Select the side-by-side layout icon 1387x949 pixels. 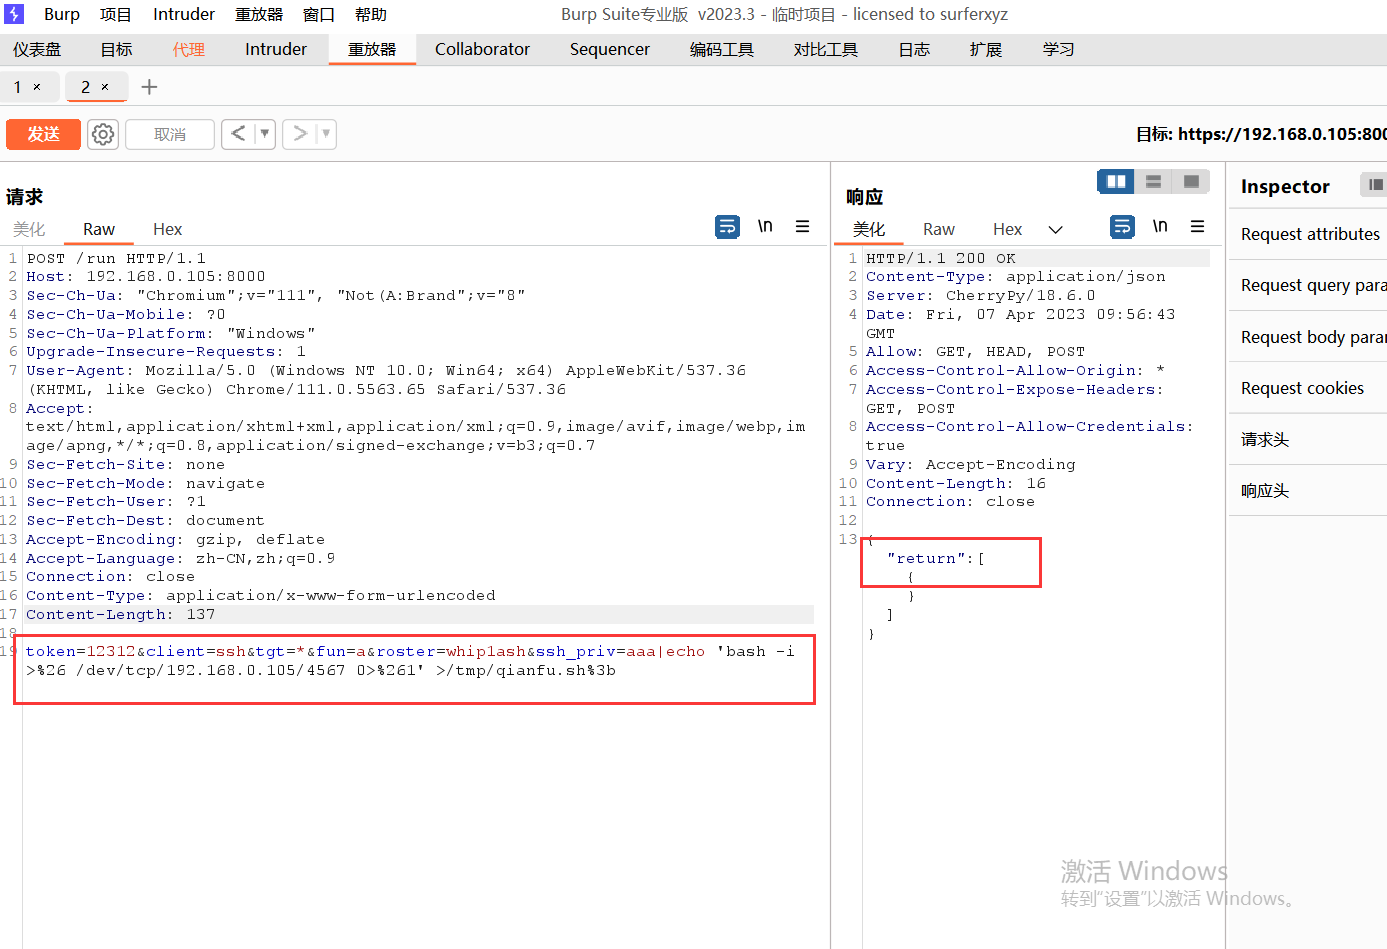(1116, 182)
